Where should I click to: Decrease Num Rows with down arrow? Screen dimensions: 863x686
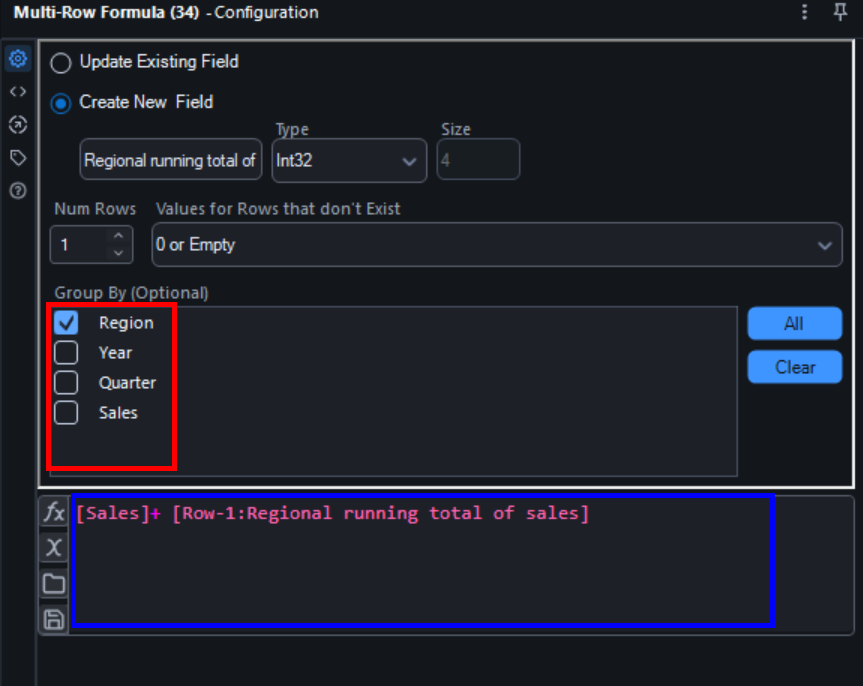pyautogui.click(x=118, y=253)
